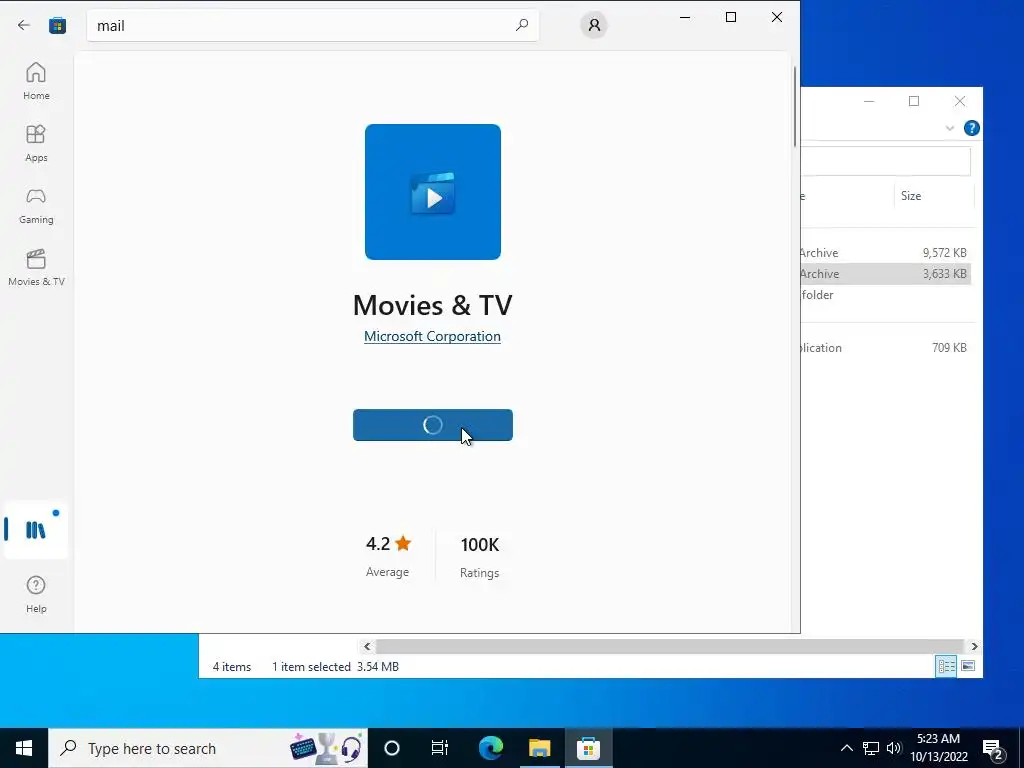Expand the Explorer ribbon chevron
The image size is (1024, 768).
[950, 128]
